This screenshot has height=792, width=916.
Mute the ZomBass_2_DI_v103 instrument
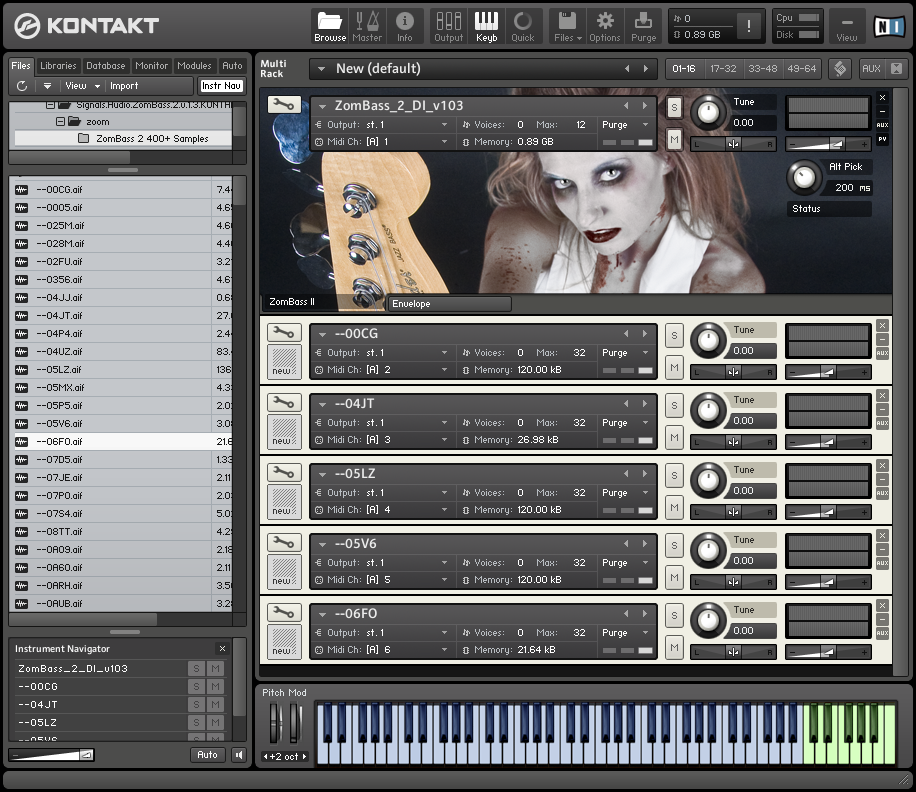click(x=674, y=139)
